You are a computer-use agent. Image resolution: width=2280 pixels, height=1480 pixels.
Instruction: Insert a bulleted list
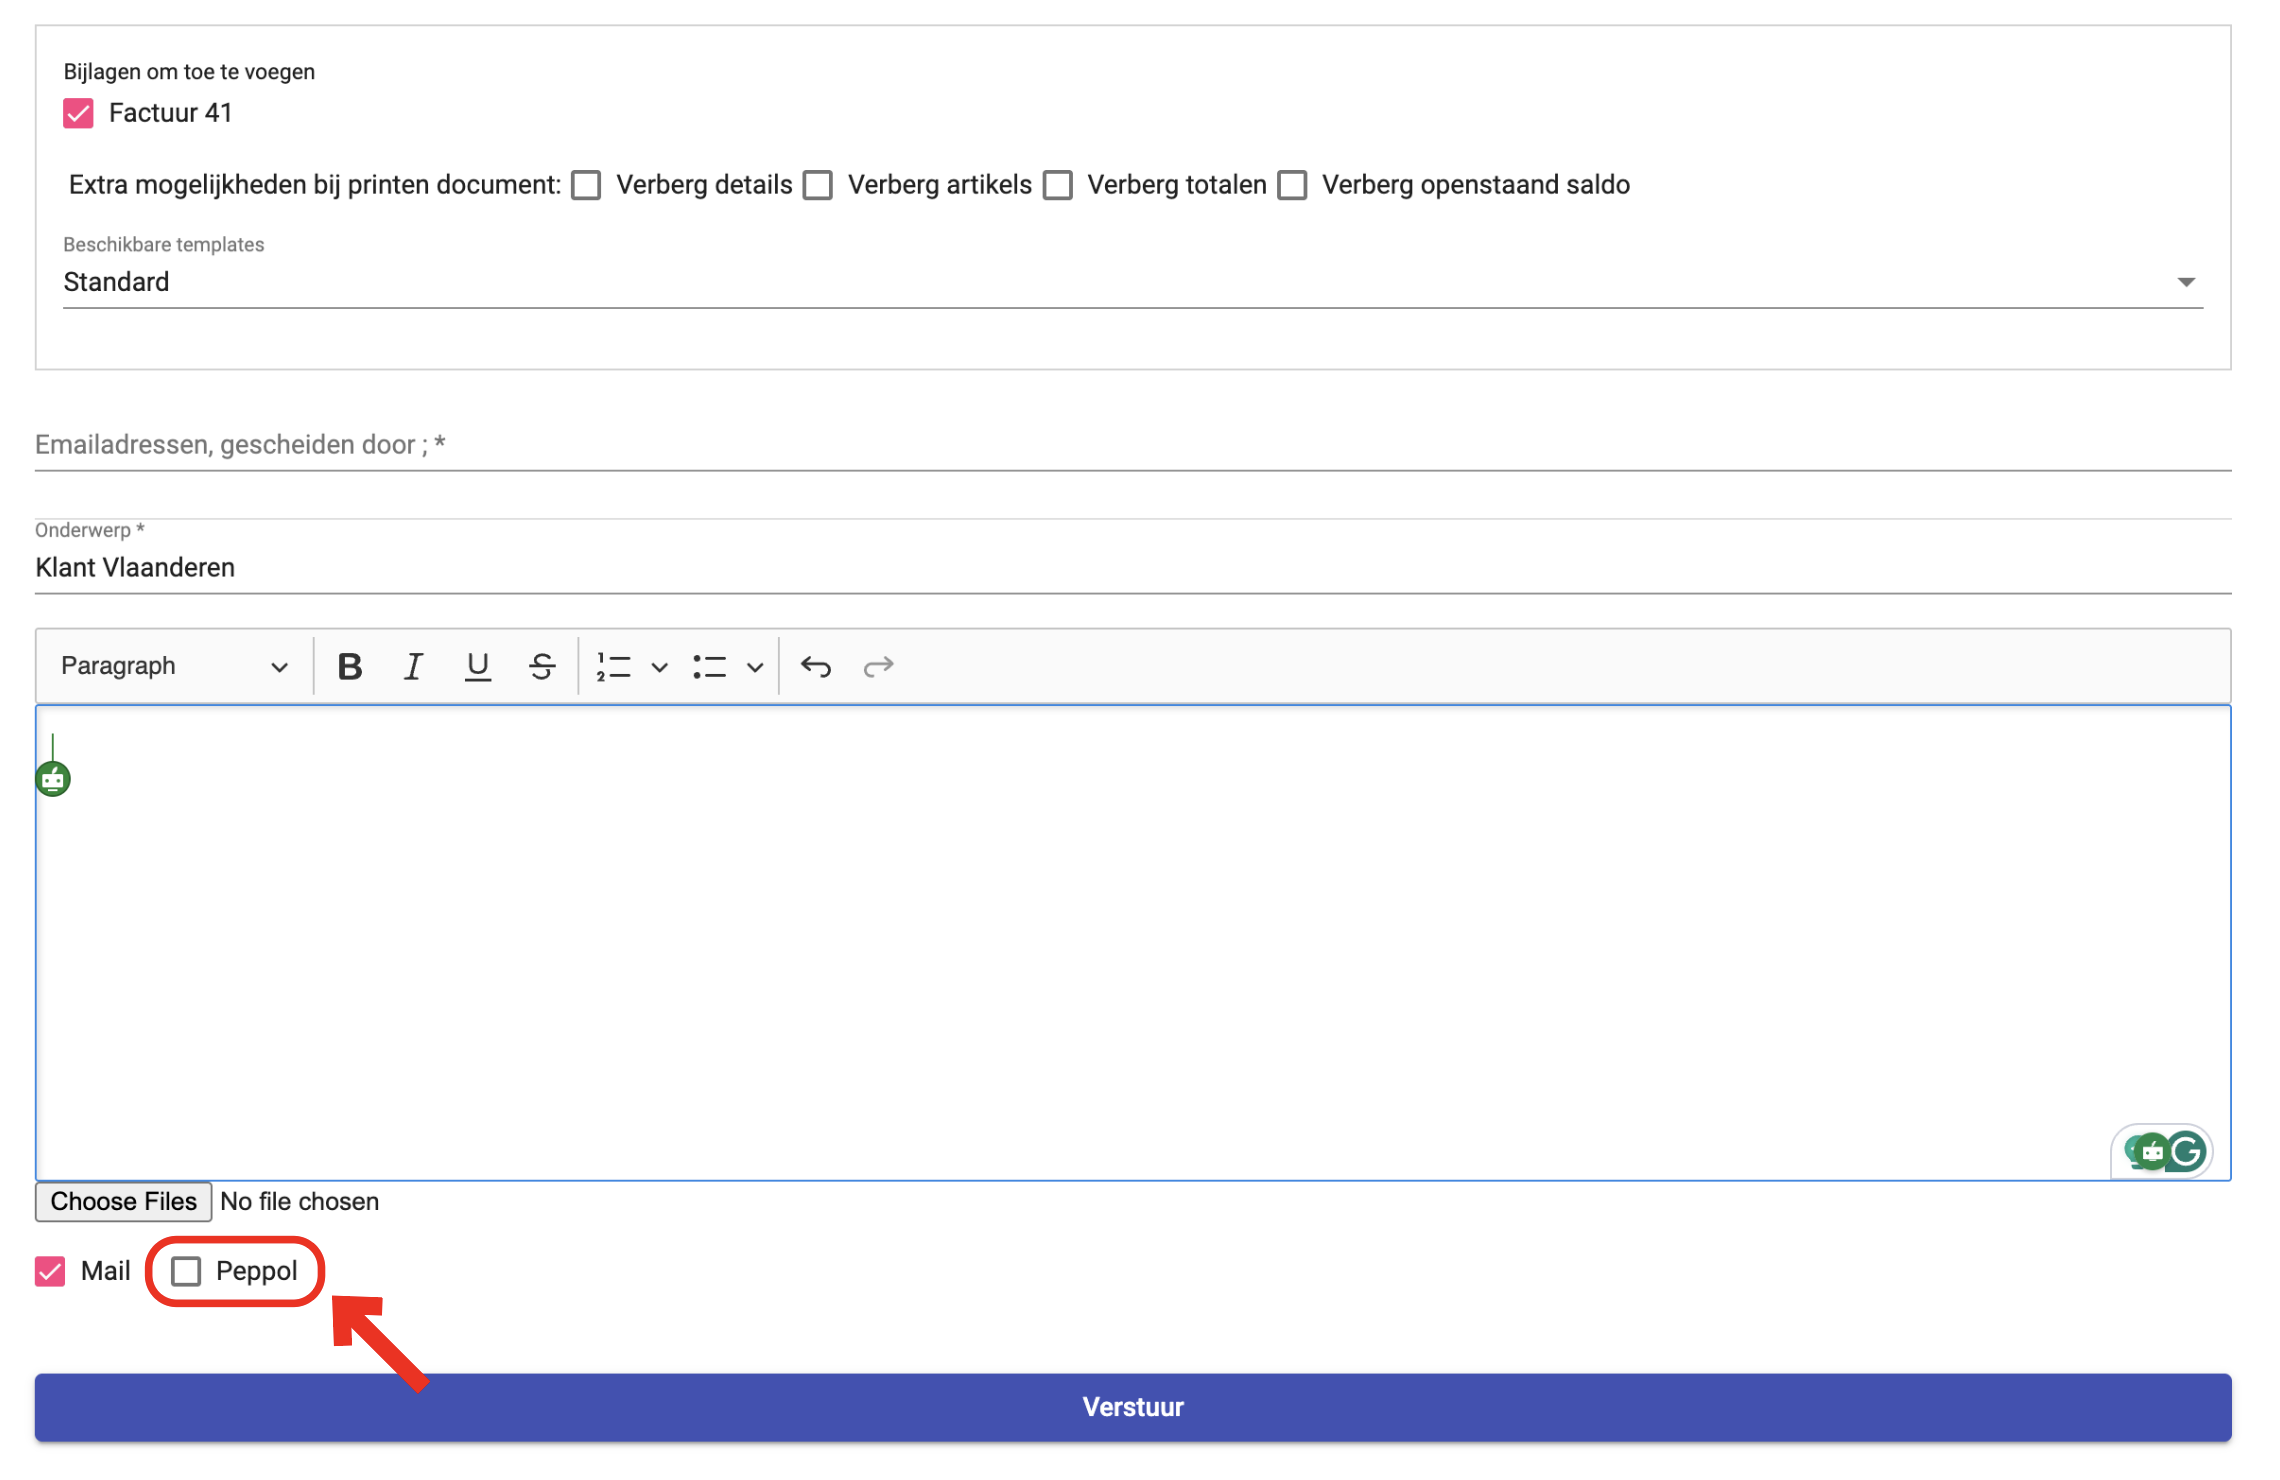(x=709, y=666)
